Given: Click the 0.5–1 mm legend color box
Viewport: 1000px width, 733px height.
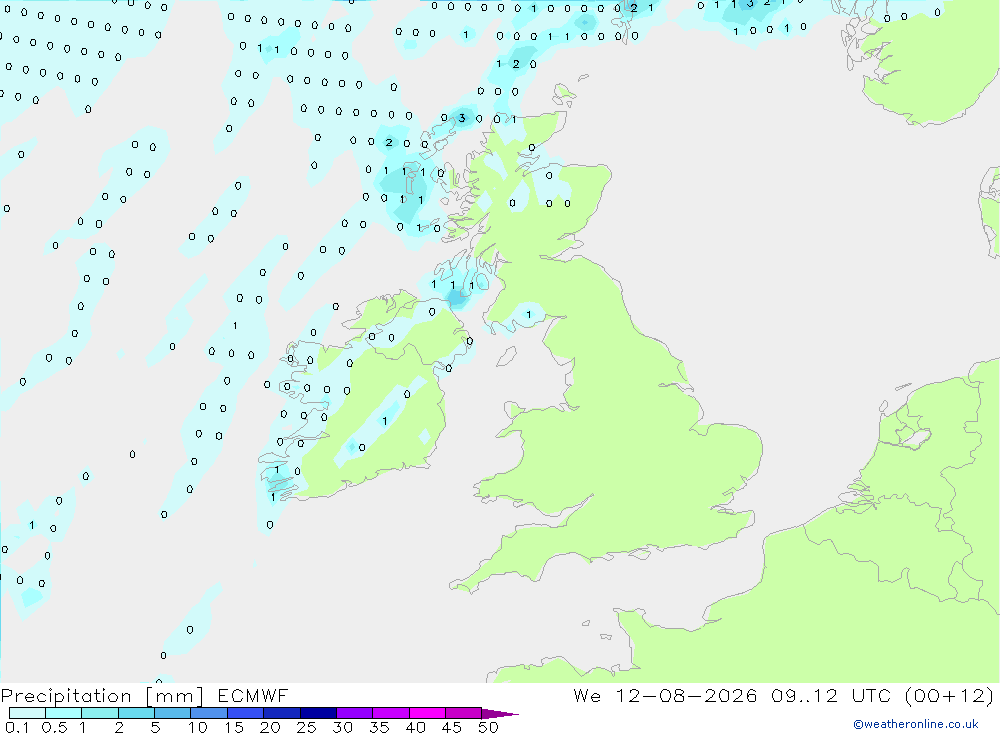Looking at the screenshot, I should coord(64,713).
